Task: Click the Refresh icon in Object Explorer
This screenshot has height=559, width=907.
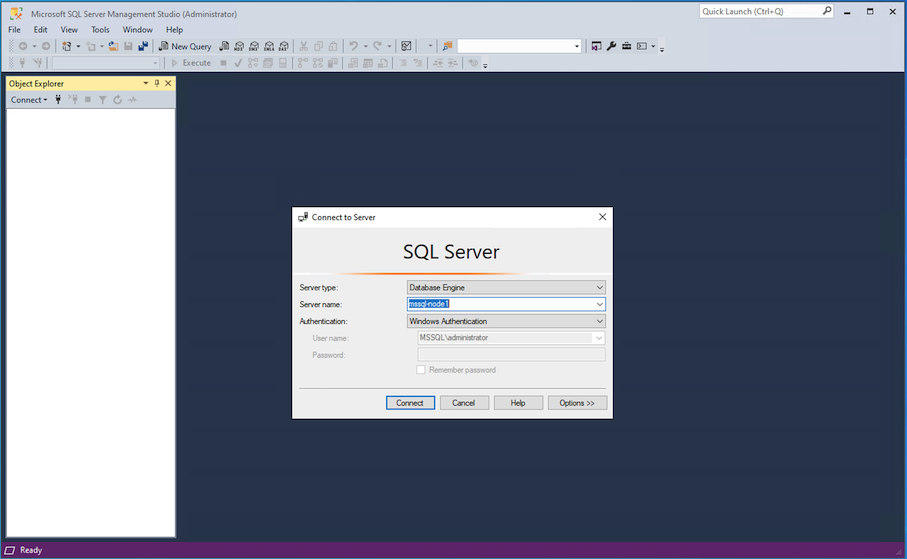Action: tap(117, 100)
